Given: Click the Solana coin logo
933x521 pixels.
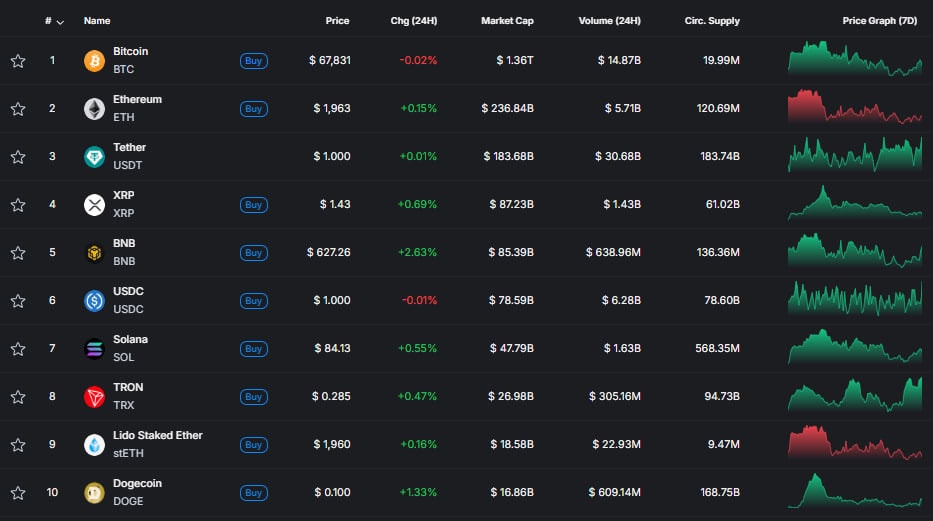Looking at the screenshot, I should coord(94,349).
